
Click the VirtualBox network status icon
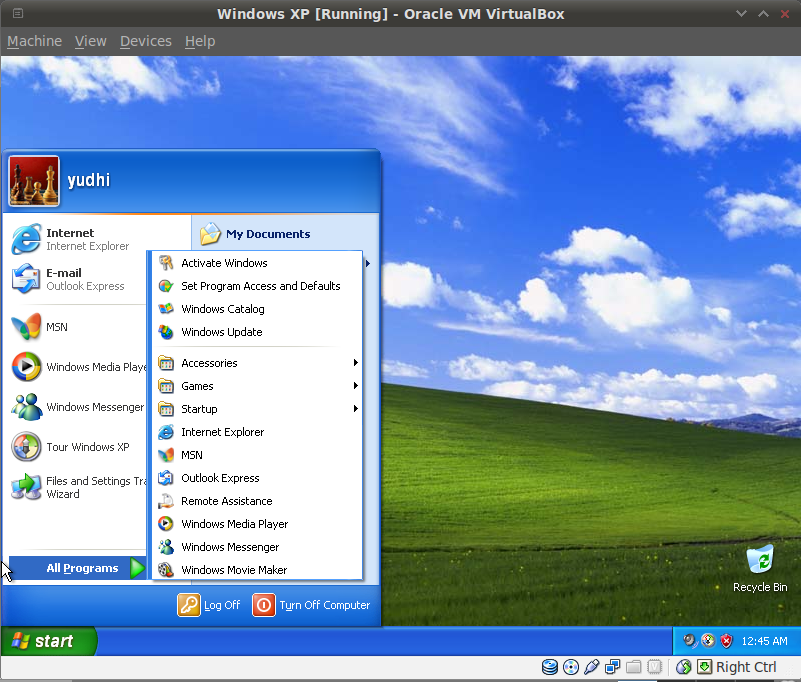pyautogui.click(x=612, y=667)
